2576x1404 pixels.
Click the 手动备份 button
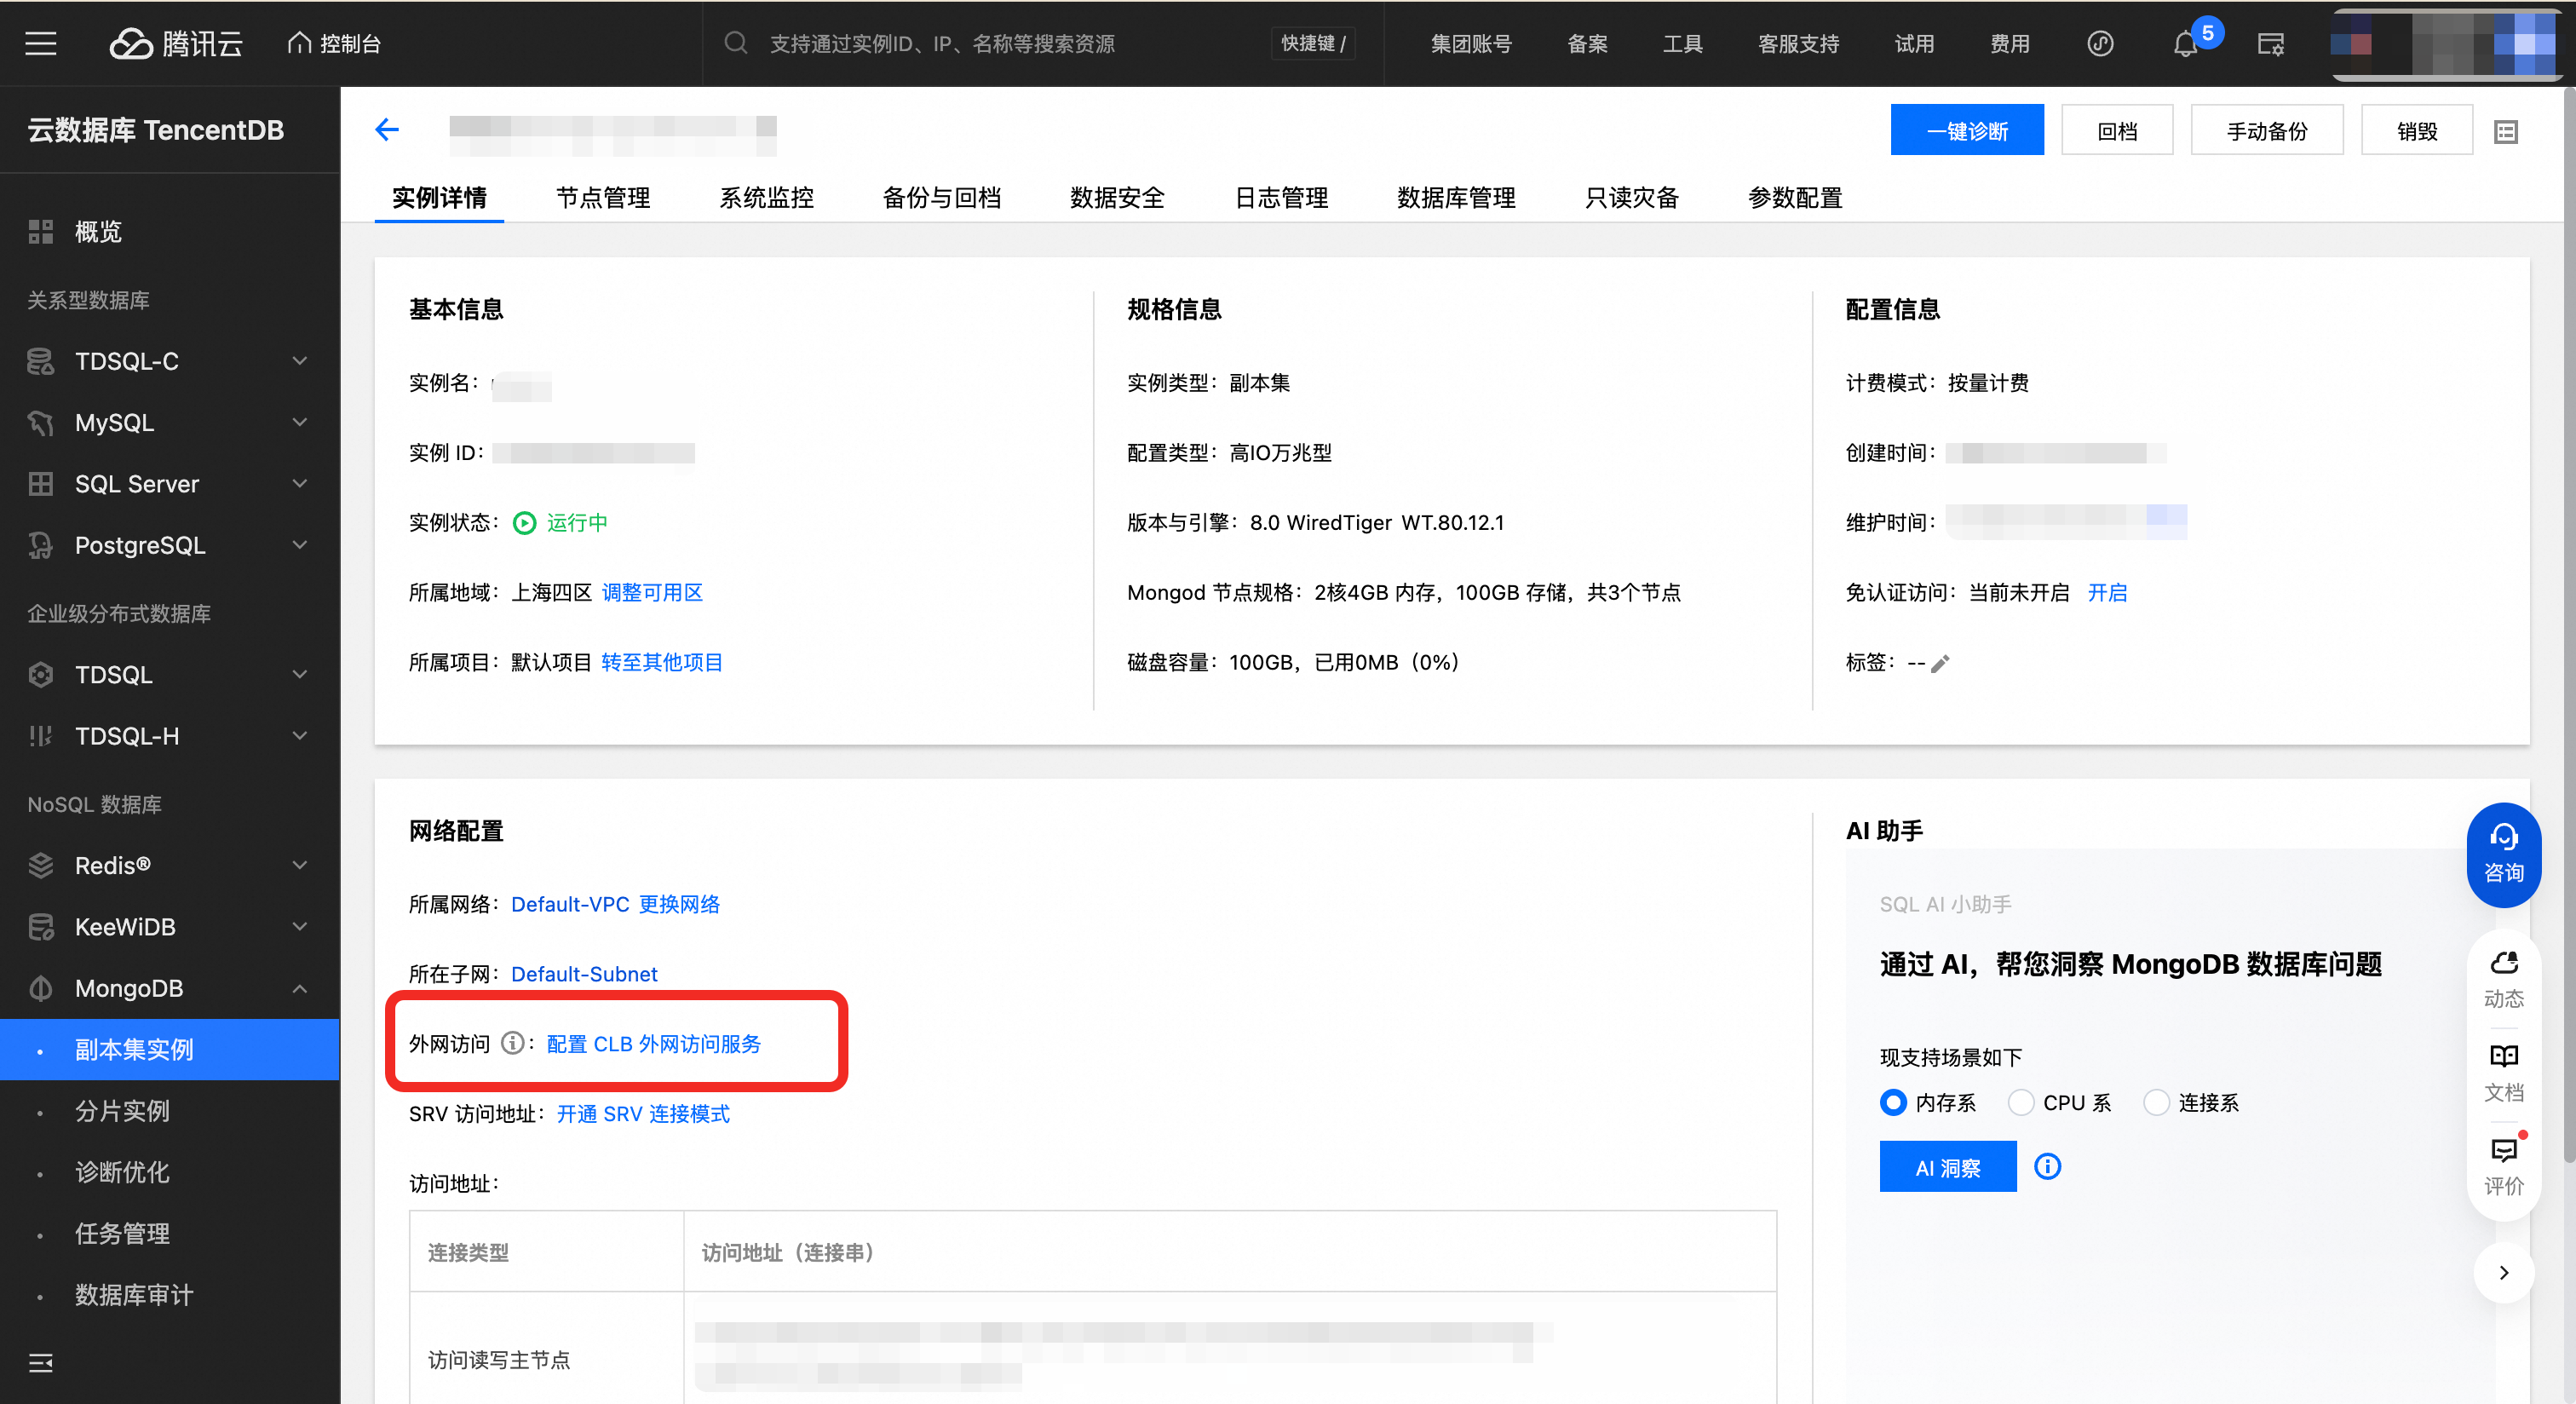2267,130
